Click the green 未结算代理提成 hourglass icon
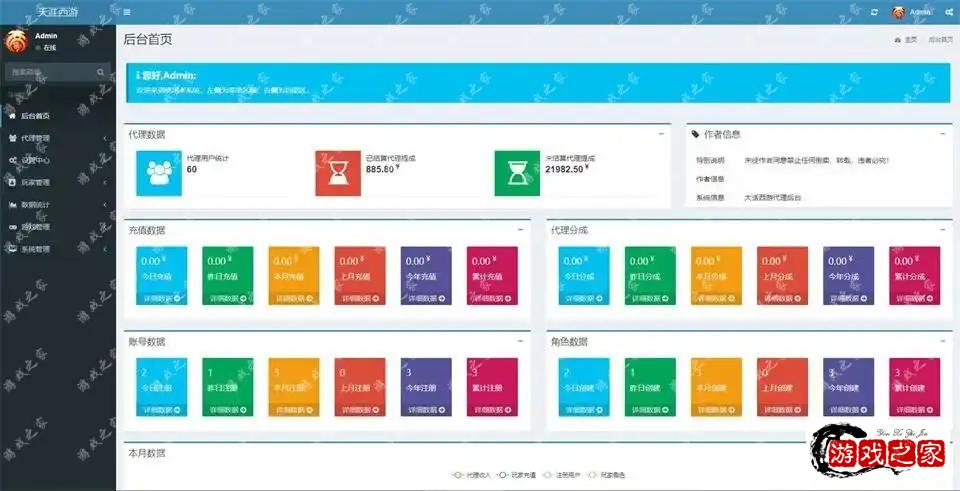The height and width of the screenshot is (491, 960). 517,173
